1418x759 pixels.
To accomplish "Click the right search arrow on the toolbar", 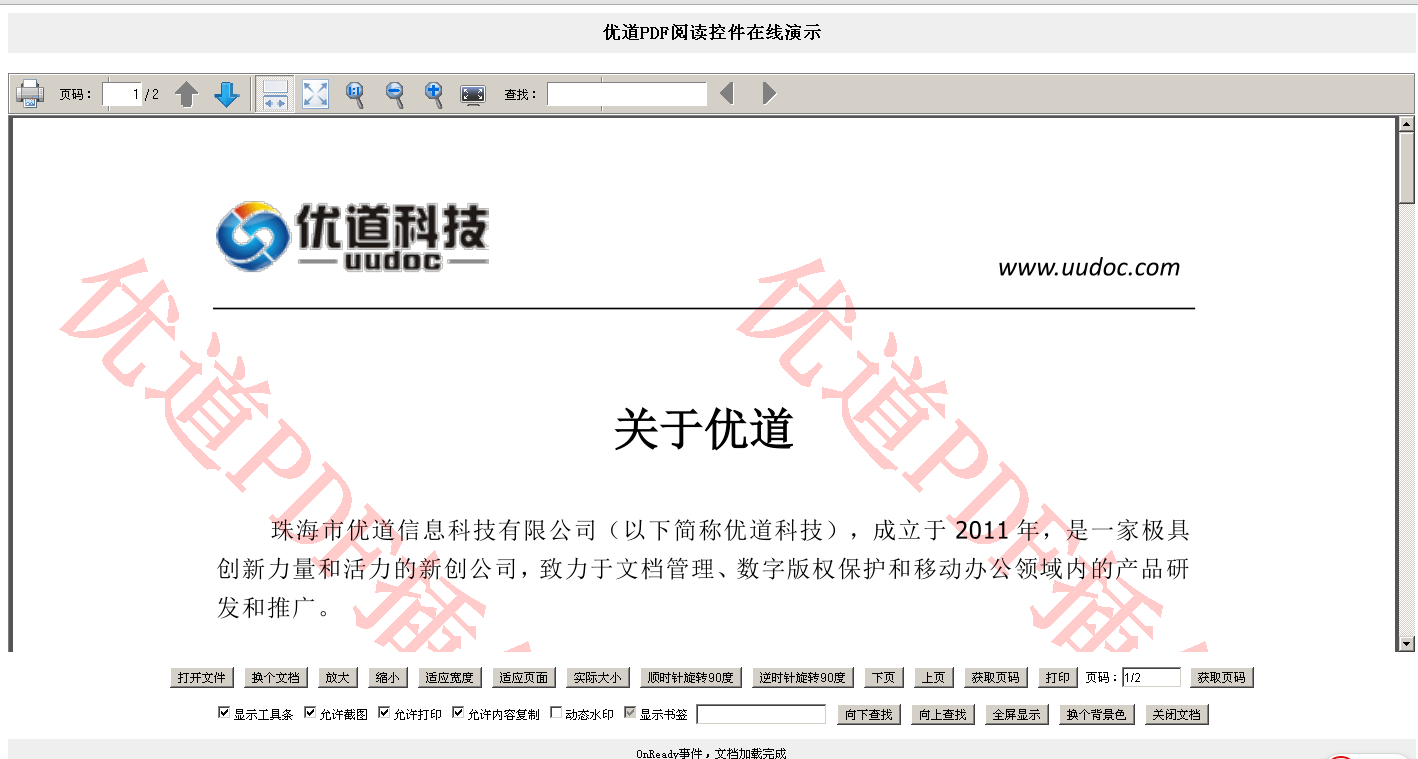I will pos(768,93).
